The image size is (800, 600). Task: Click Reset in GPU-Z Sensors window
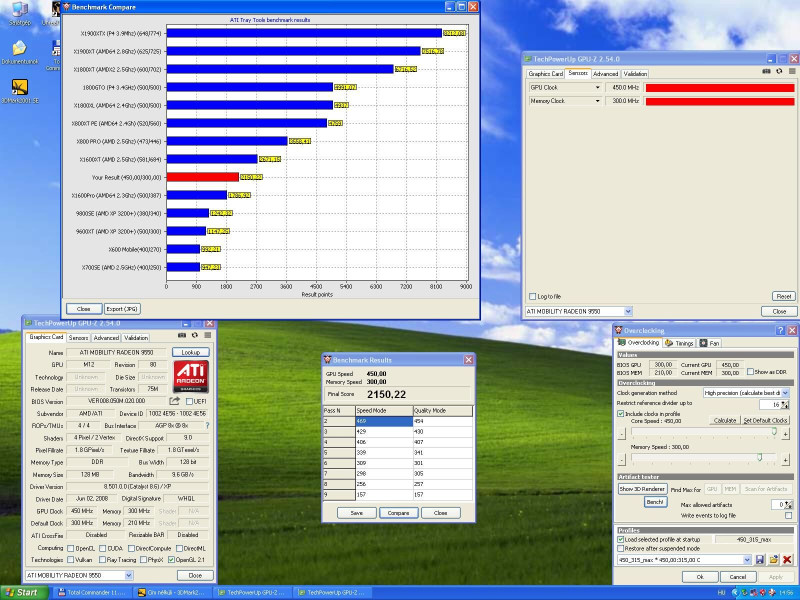(x=784, y=296)
